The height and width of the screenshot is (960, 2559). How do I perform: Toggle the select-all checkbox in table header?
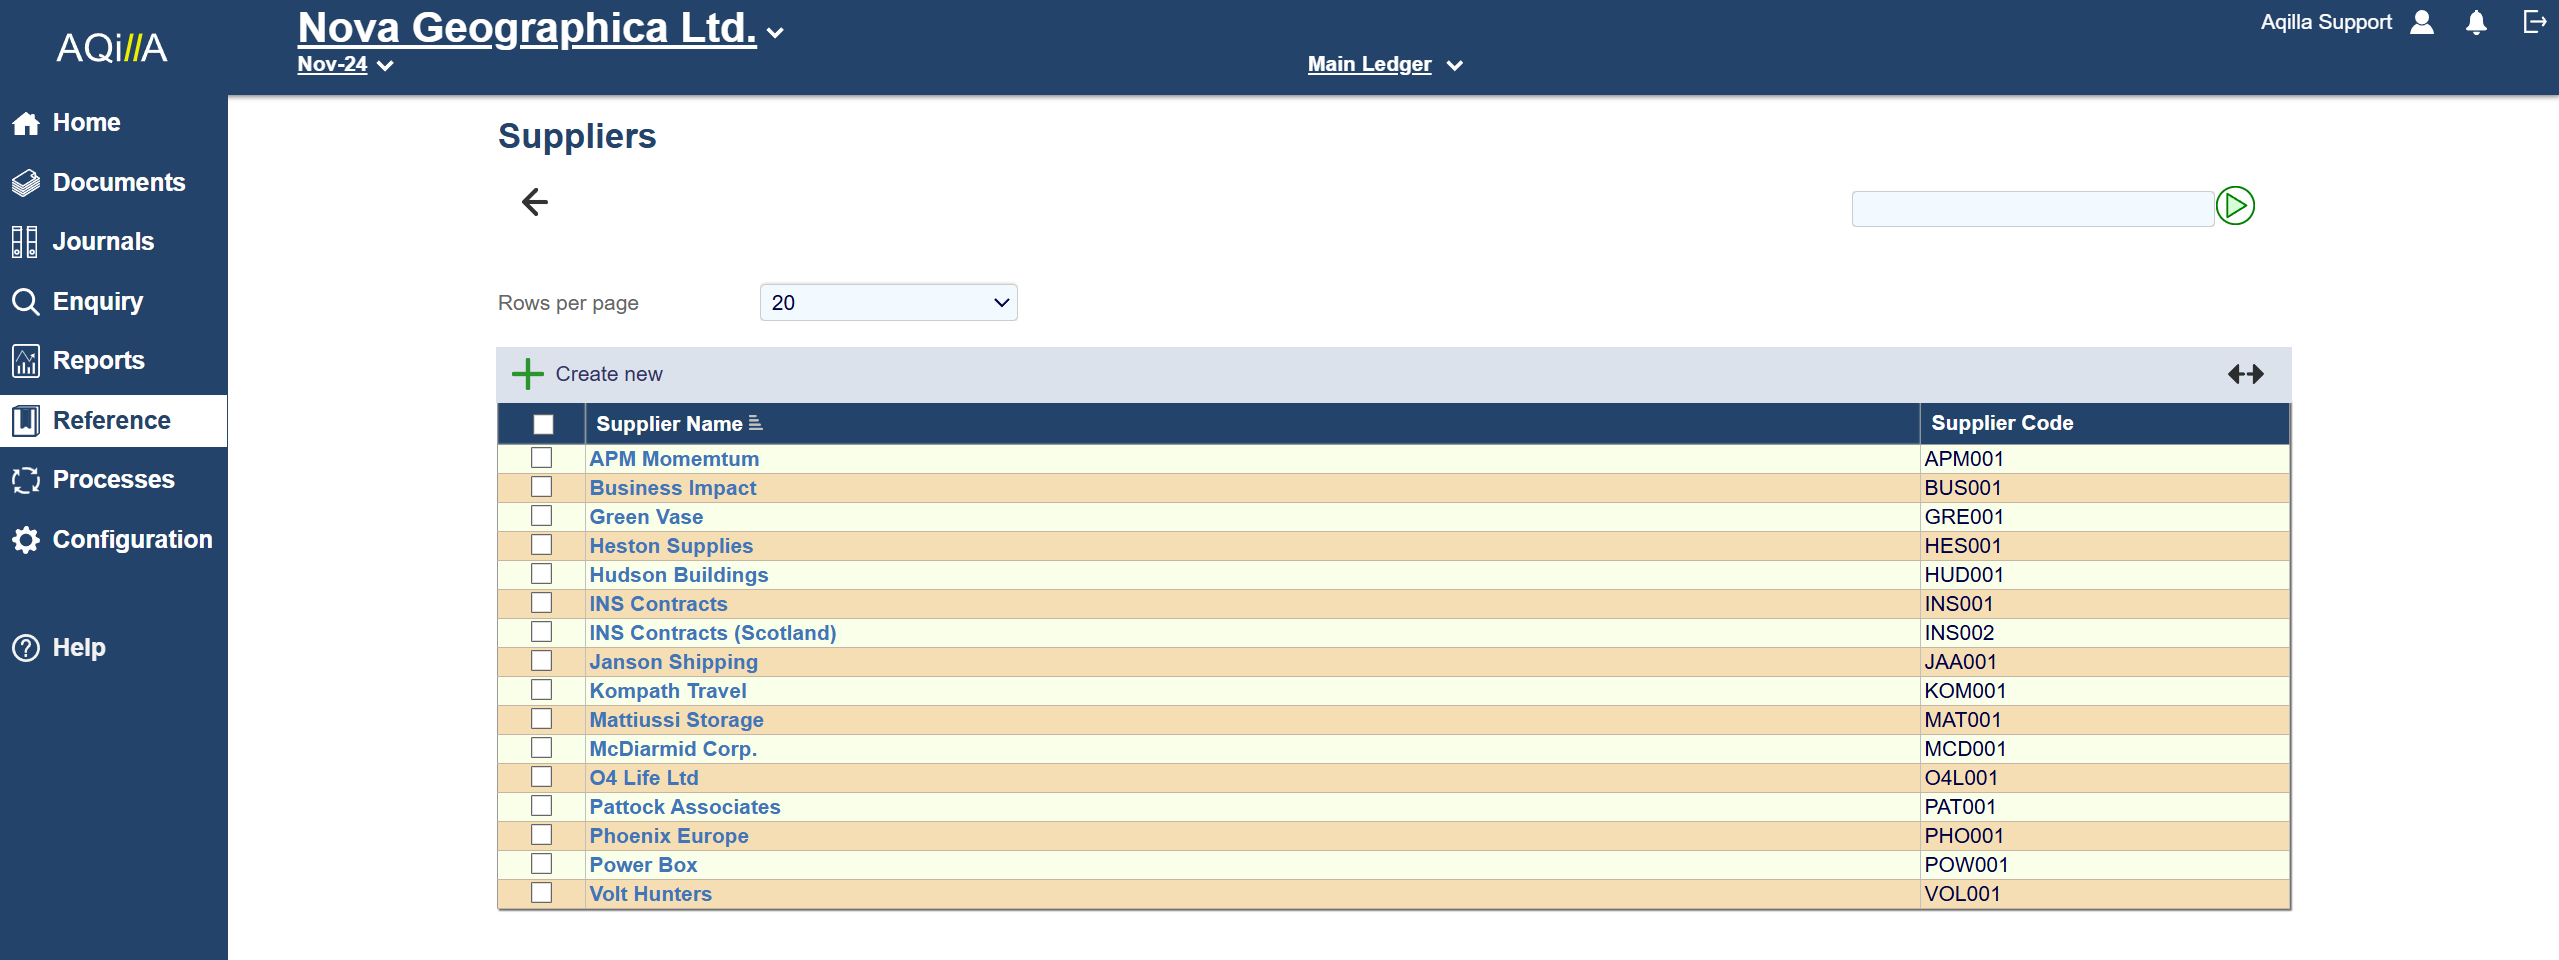point(543,424)
